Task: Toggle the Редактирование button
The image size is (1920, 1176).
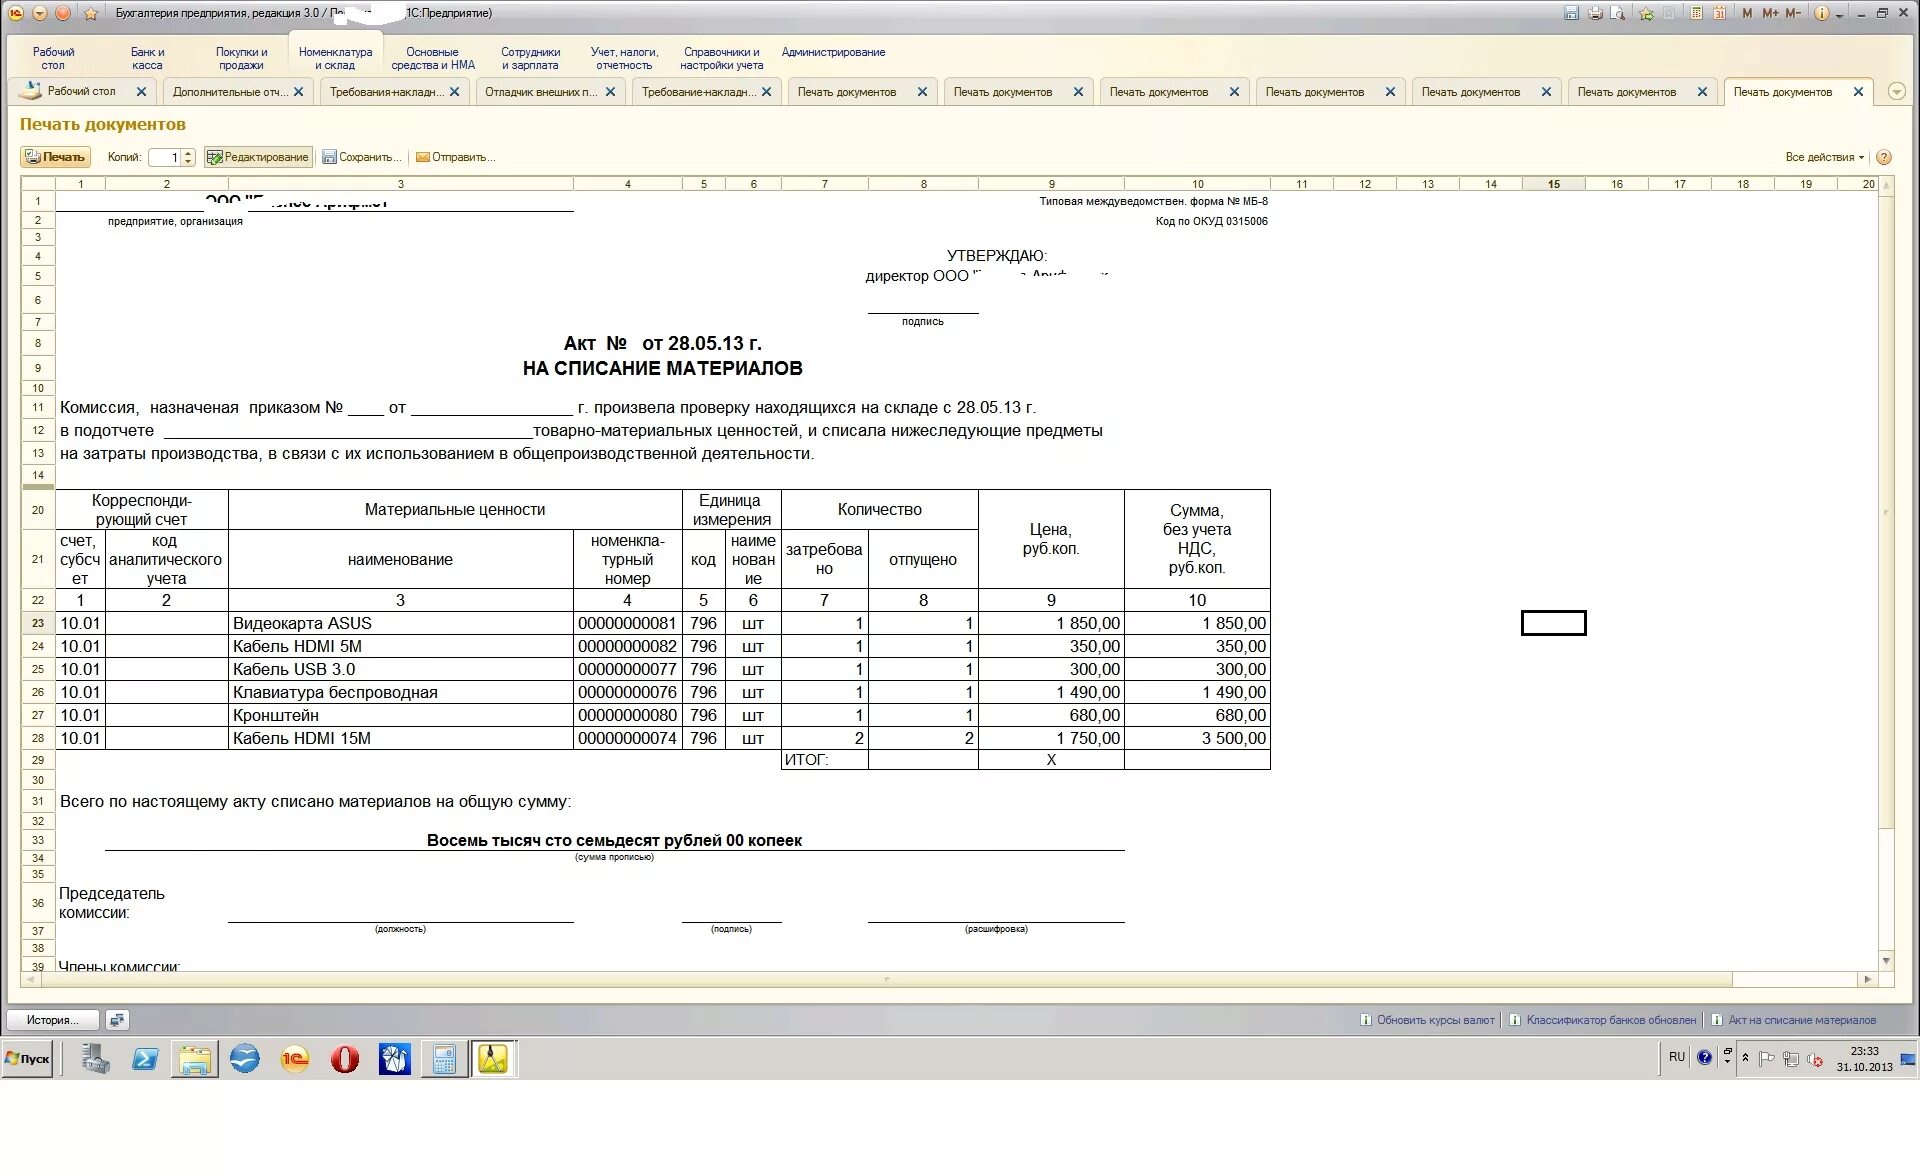Action: click(258, 157)
